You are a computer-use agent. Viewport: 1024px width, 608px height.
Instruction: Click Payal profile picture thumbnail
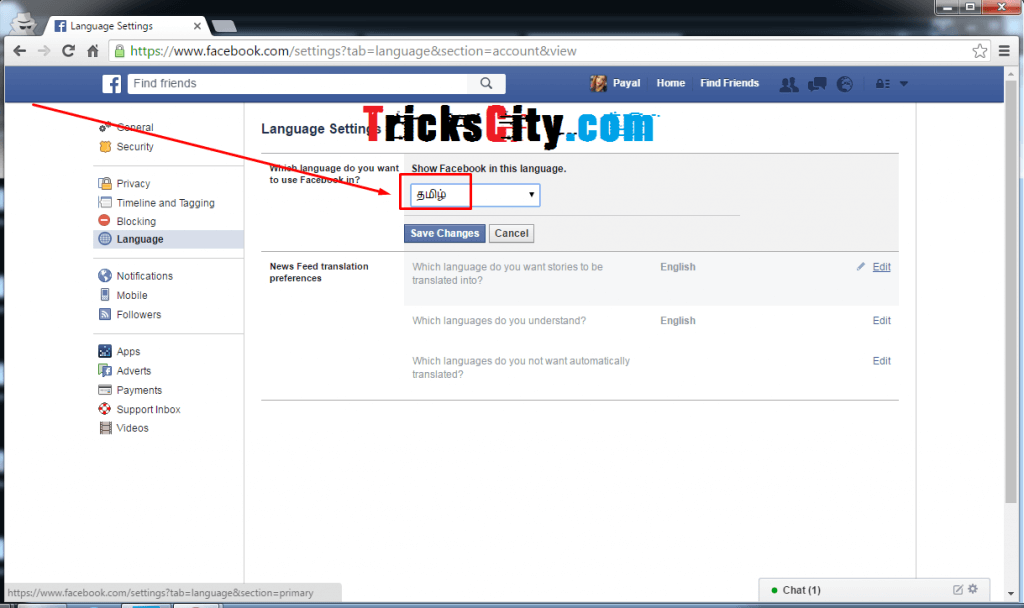point(599,83)
